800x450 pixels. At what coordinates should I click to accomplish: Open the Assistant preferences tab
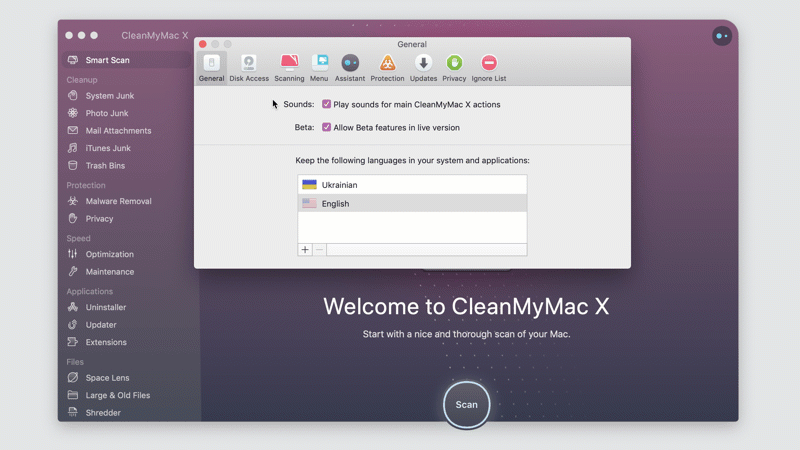coord(350,68)
